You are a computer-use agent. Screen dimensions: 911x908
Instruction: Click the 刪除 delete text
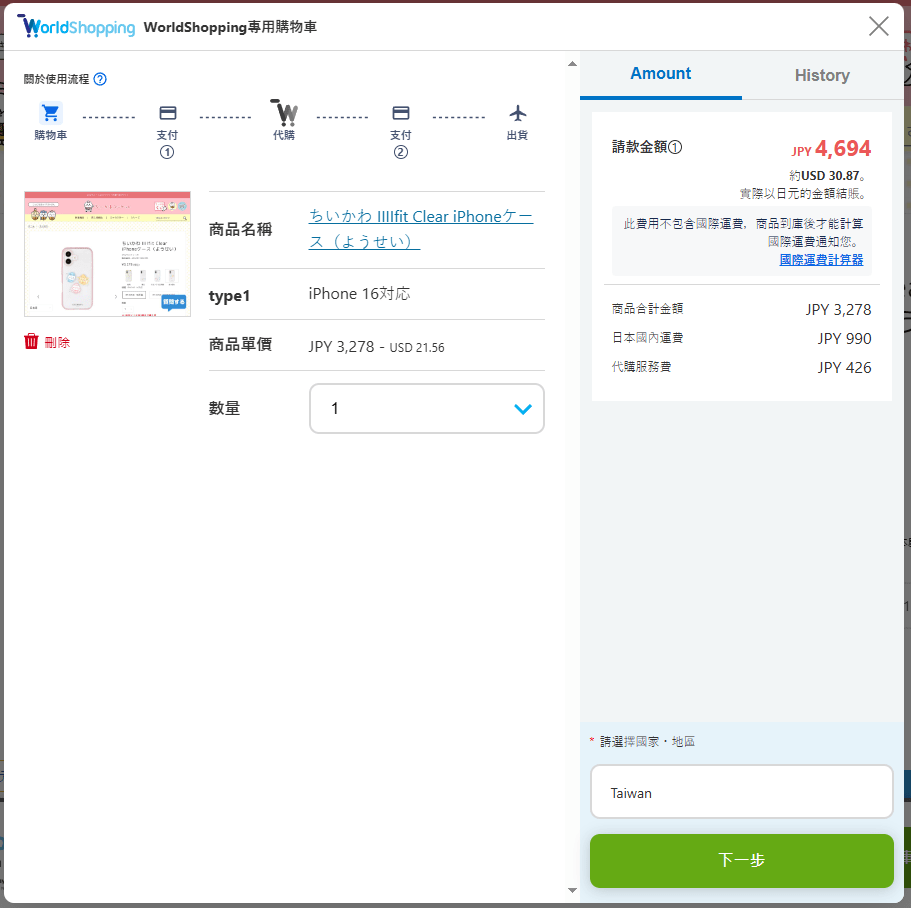[x=58, y=342]
